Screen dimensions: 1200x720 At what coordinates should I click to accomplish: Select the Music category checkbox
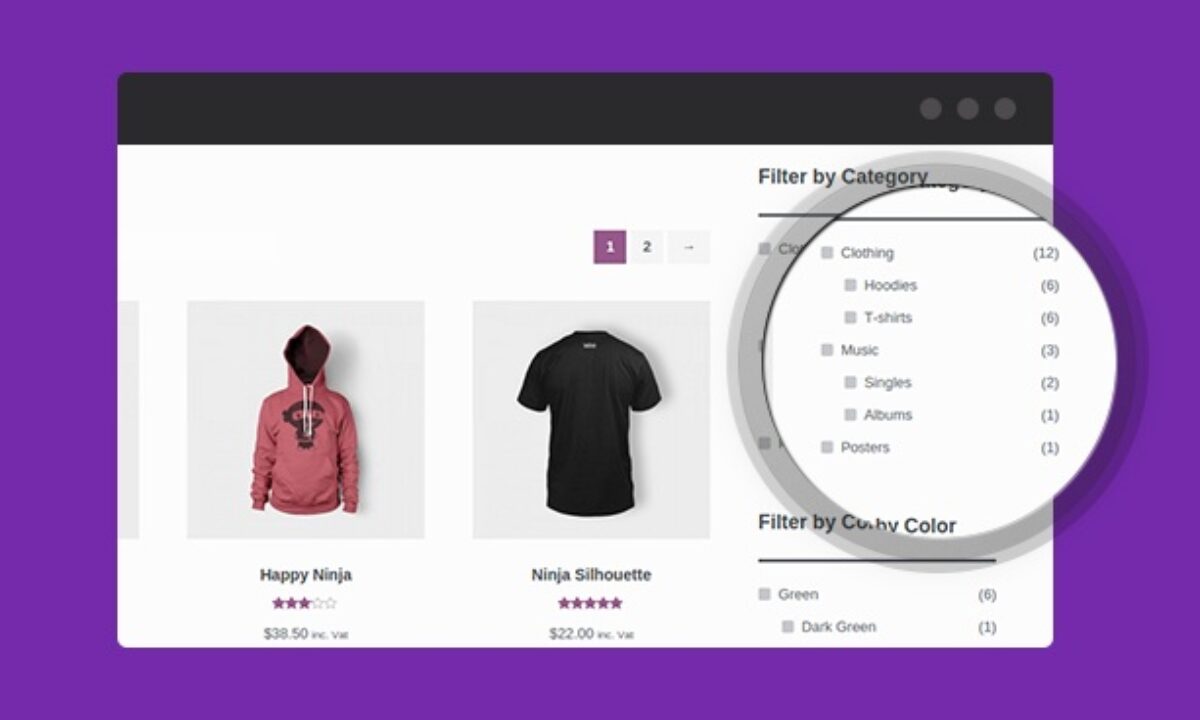pos(827,350)
